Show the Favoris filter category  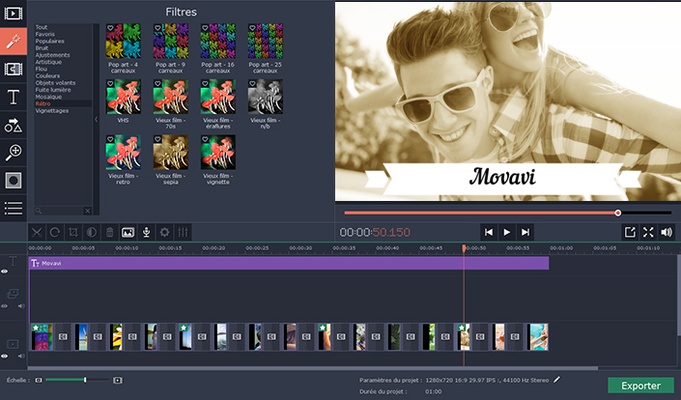click(45, 34)
